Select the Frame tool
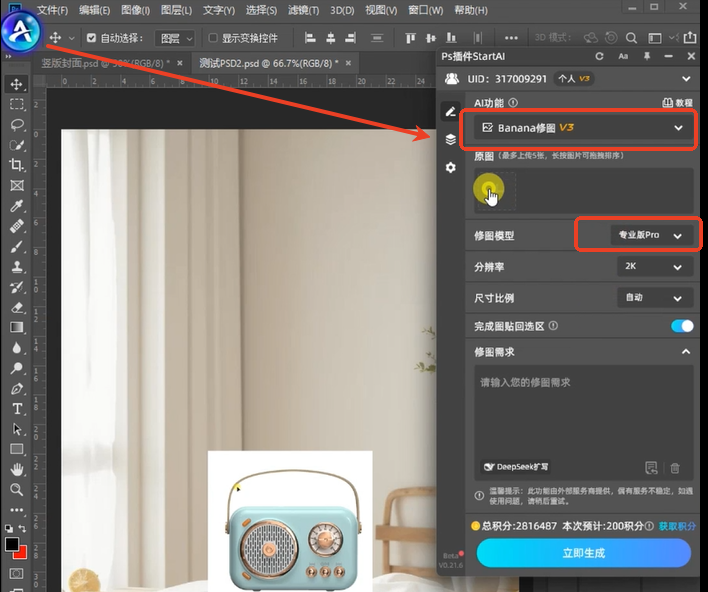 tap(17, 186)
